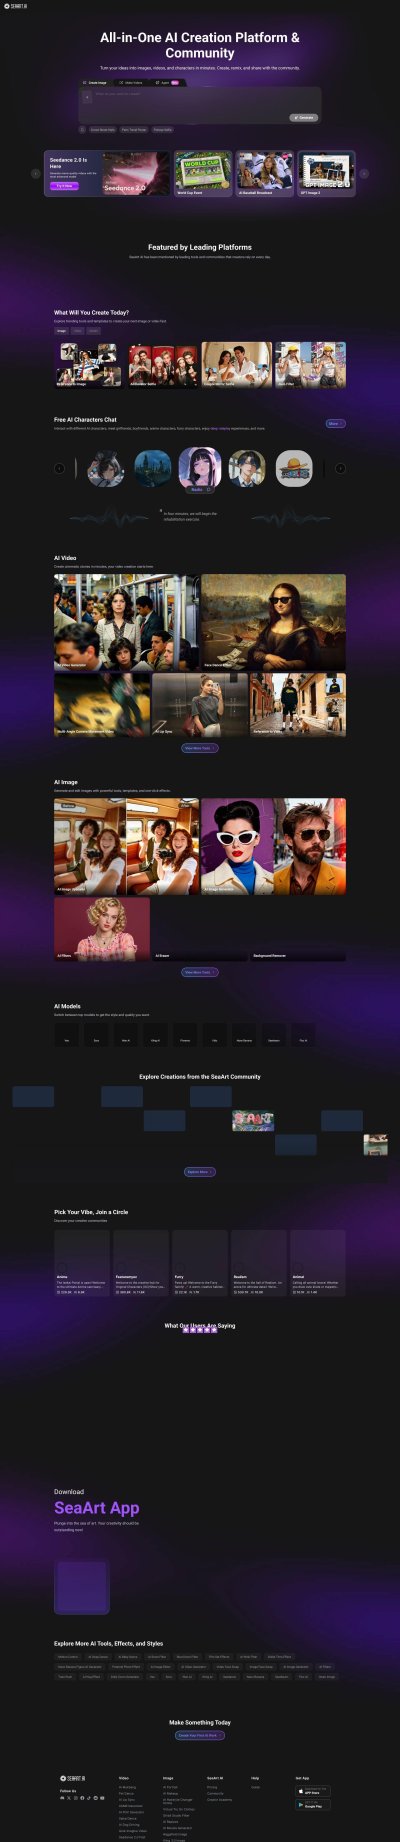Select the glasses boy character avatar
Viewport: 400px width, 1842px height.
coord(247,468)
